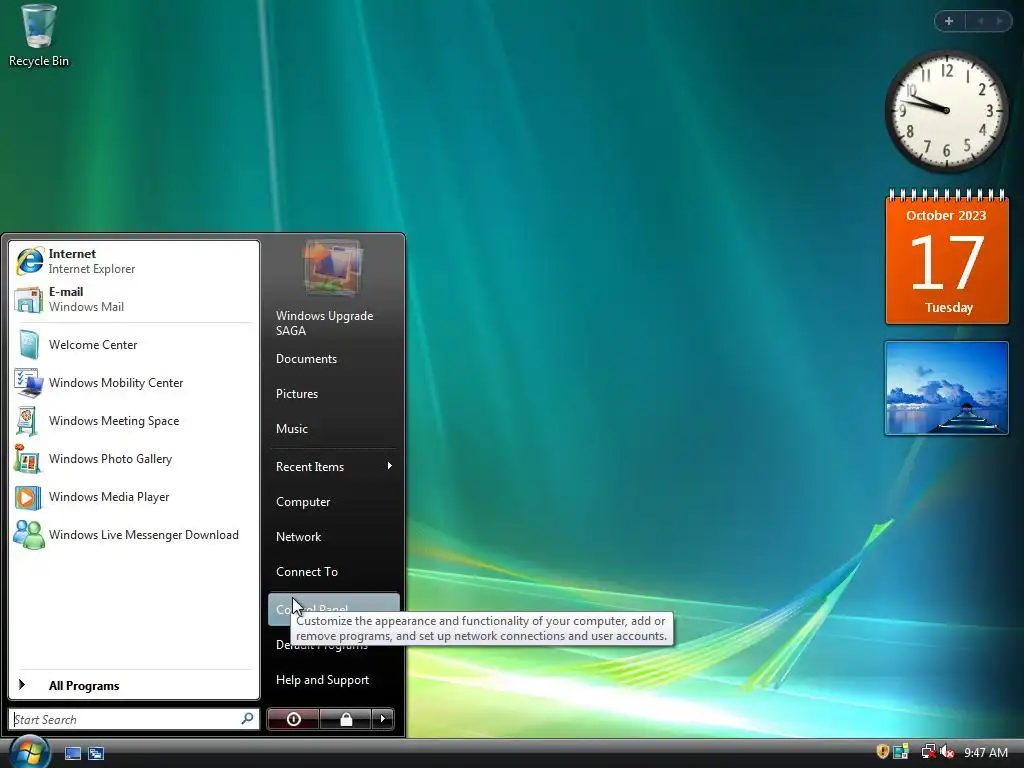Screen dimensions: 1024x768
Task: Open Windows Mail E-mail entry
Action: click(x=134, y=299)
